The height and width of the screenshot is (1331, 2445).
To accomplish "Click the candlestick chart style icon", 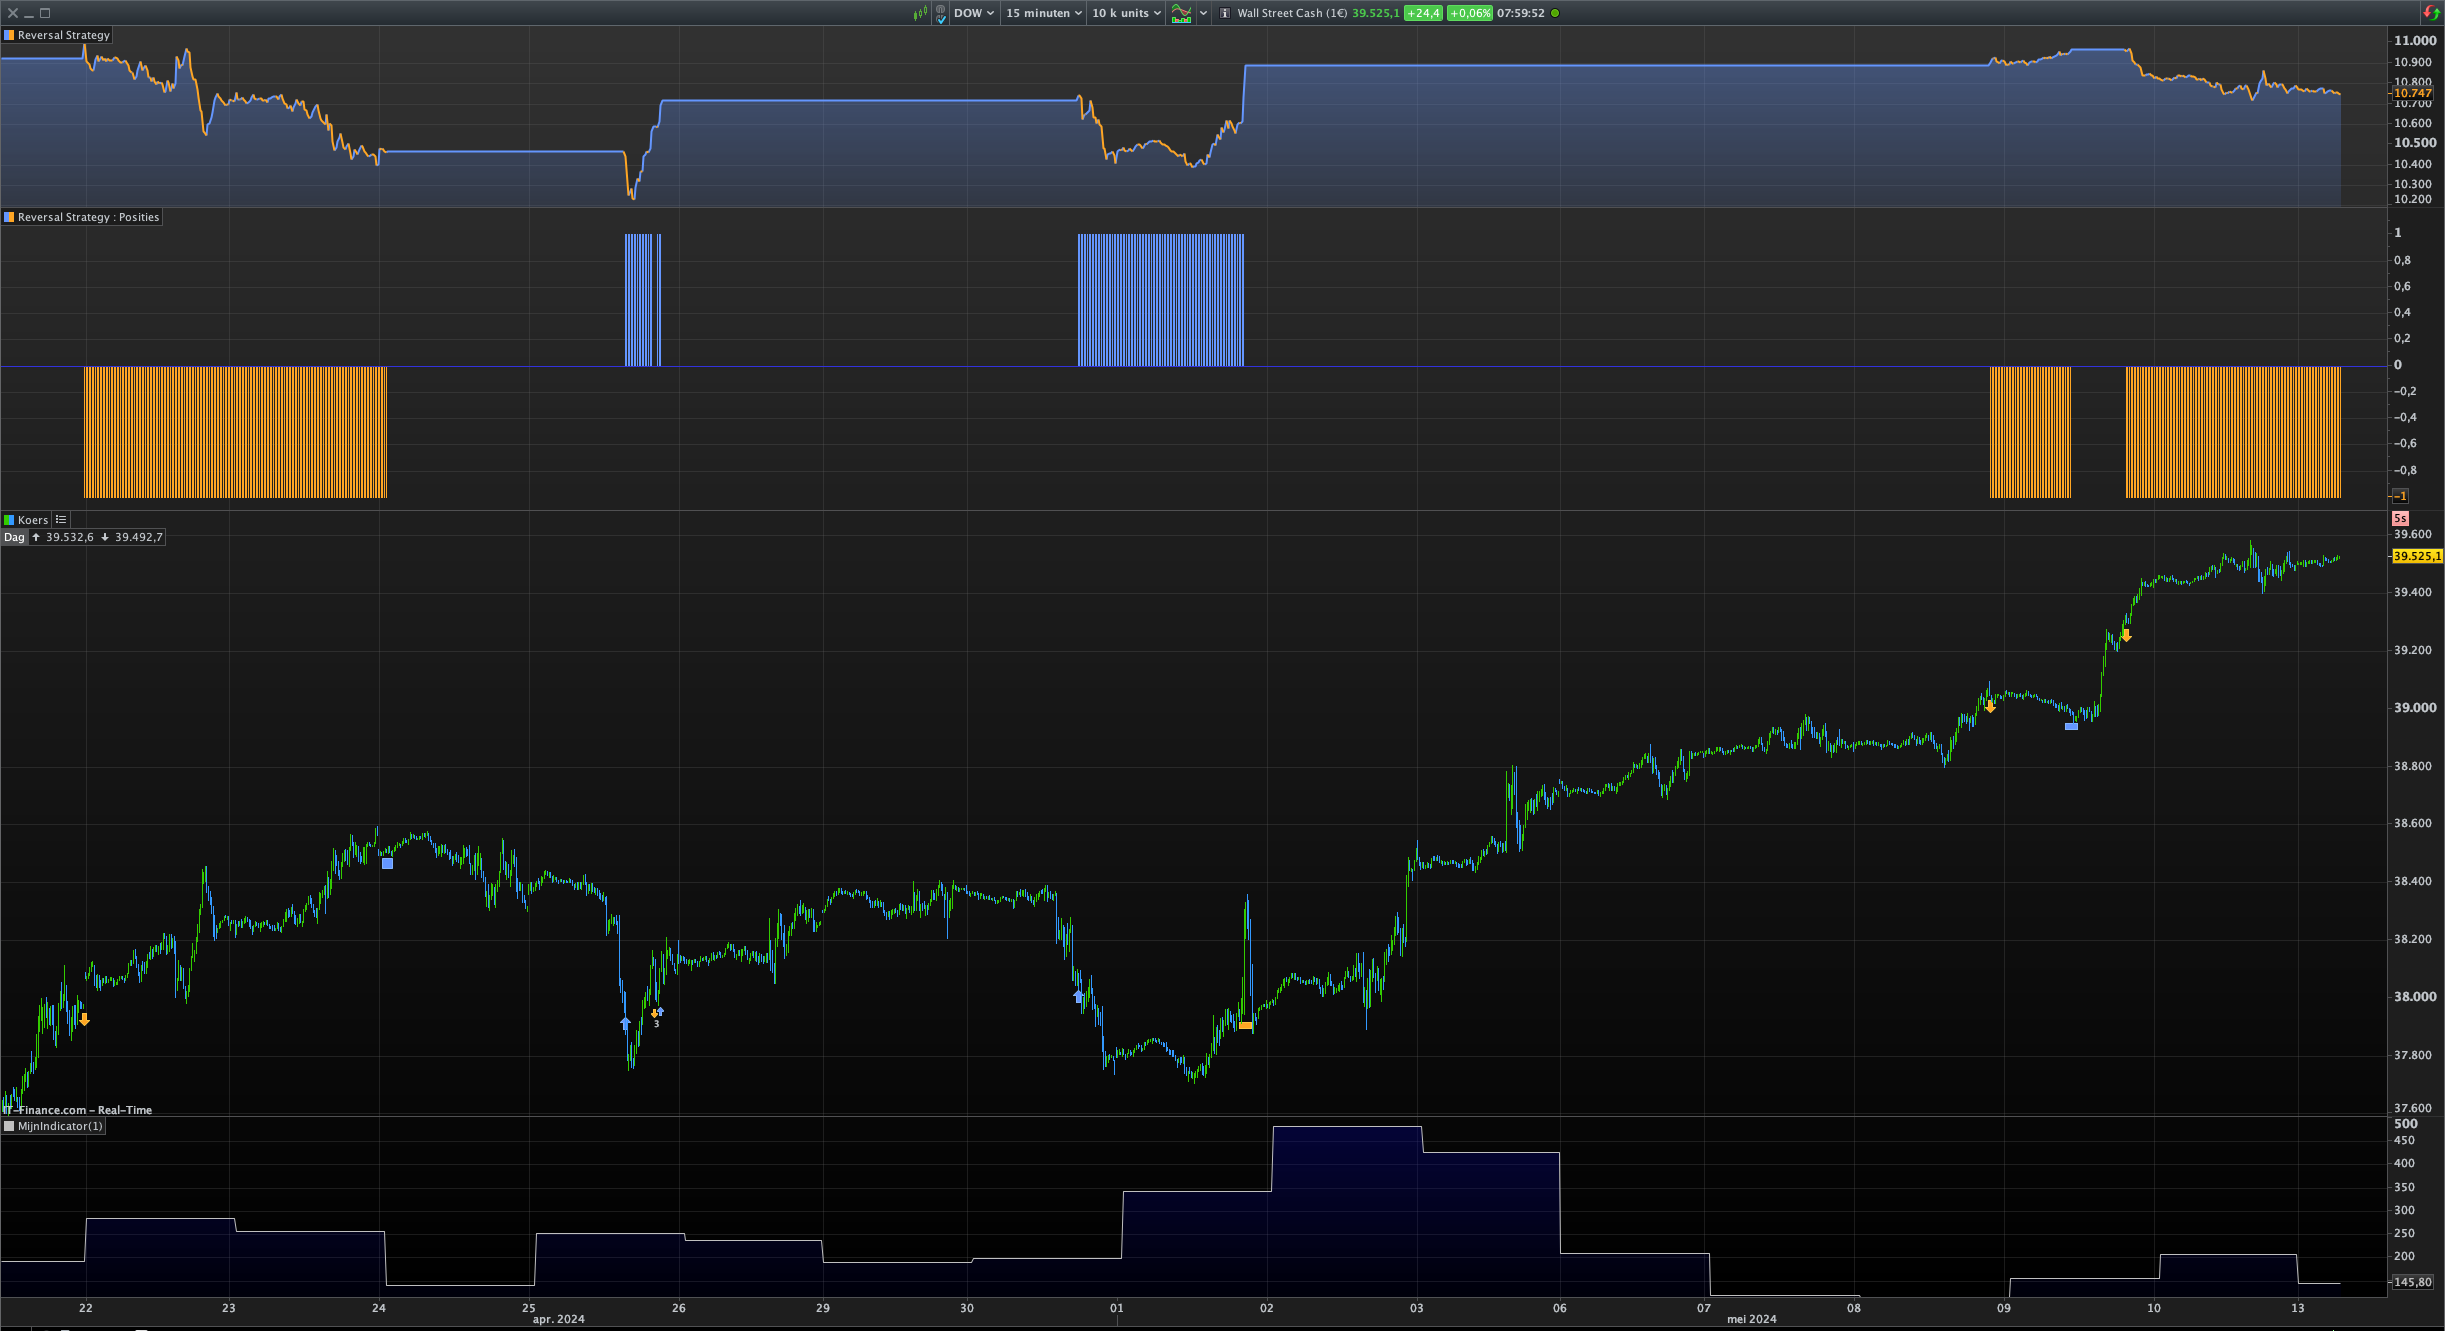I will click(920, 13).
